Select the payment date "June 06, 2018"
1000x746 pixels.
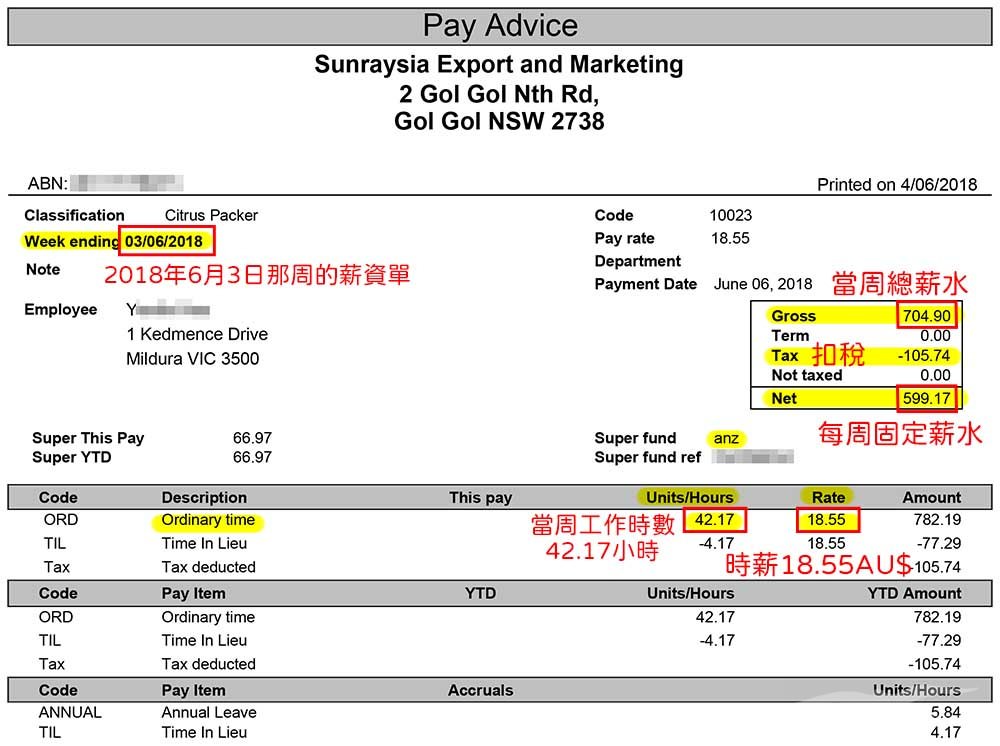pyautogui.click(x=763, y=284)
